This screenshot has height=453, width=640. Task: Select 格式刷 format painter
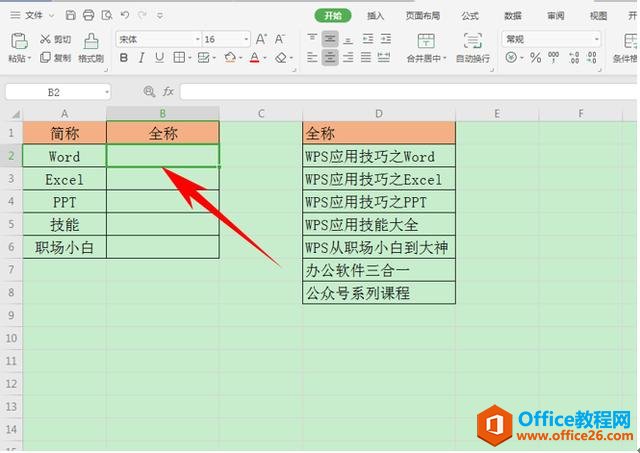[x=91, y=48]
